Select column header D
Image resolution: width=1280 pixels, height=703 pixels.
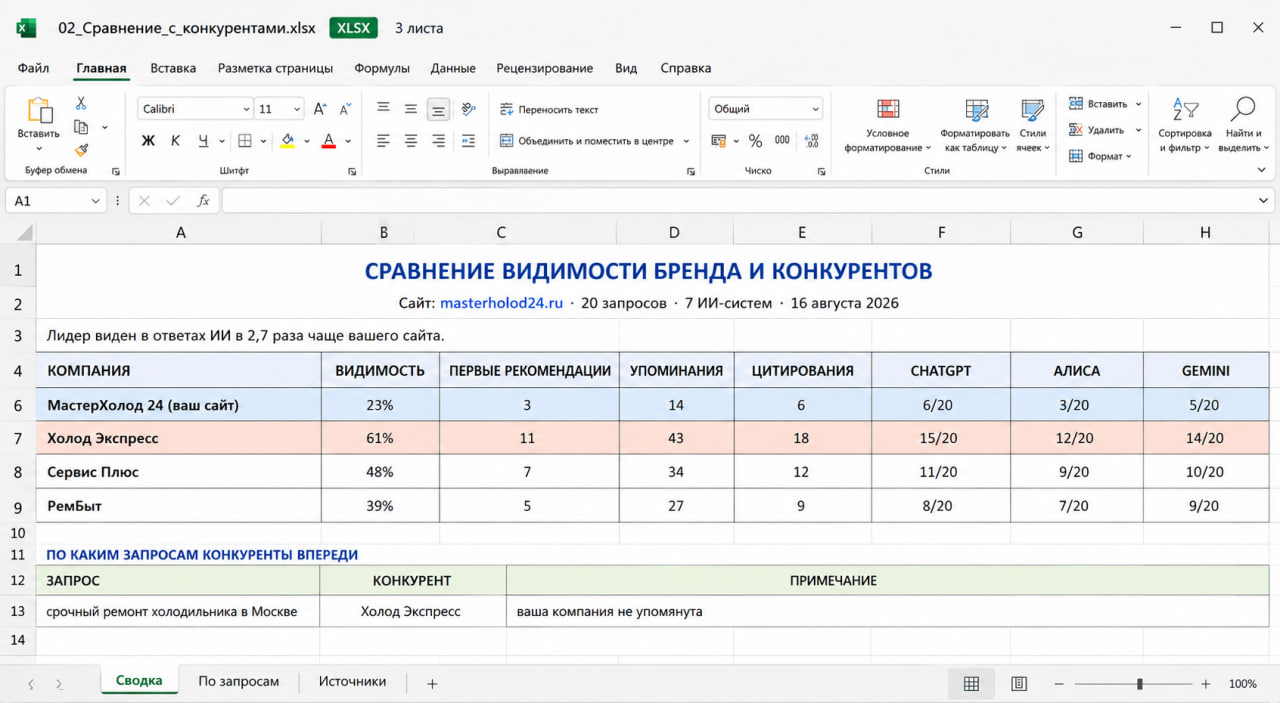[x=674, y=232]
